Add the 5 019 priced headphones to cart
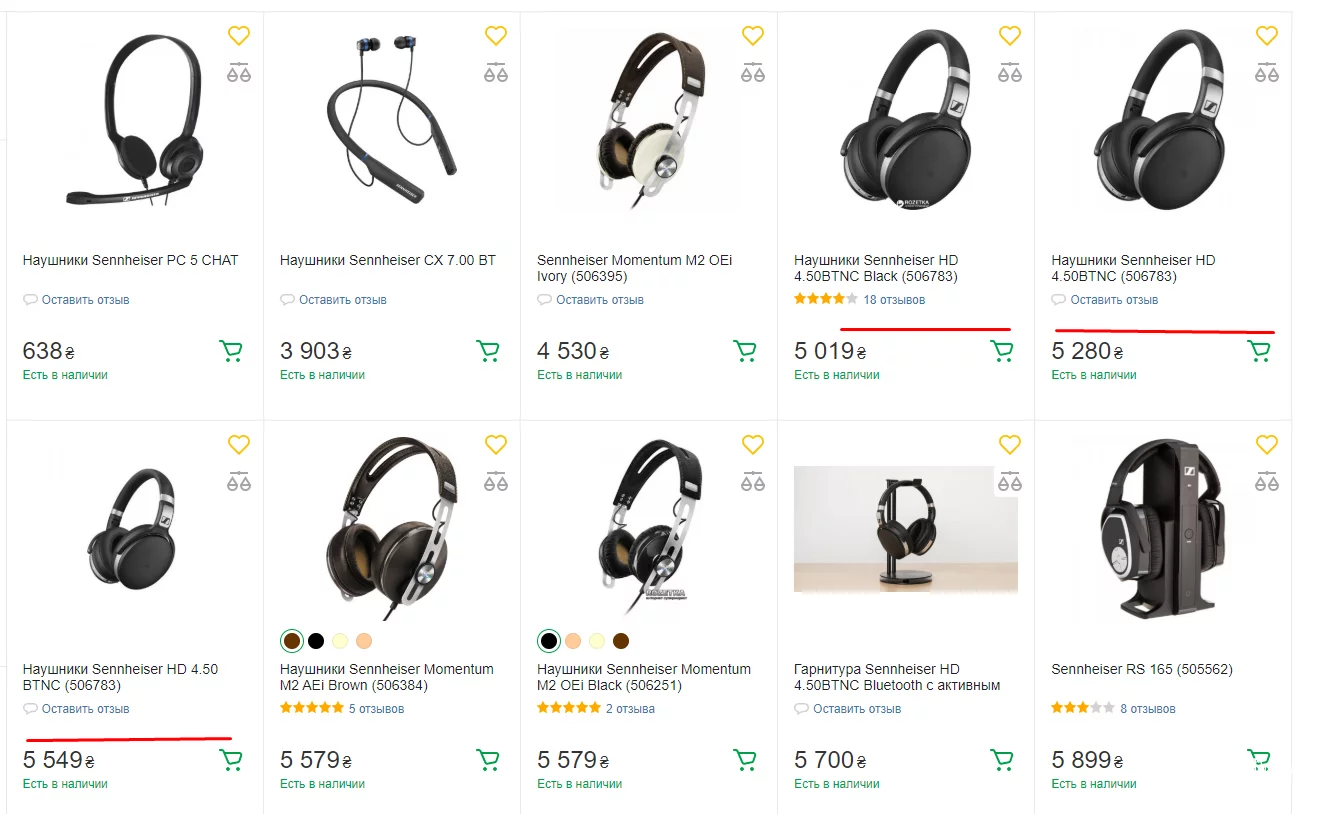Screen dimensions: 1322x814 point(1002,351)
